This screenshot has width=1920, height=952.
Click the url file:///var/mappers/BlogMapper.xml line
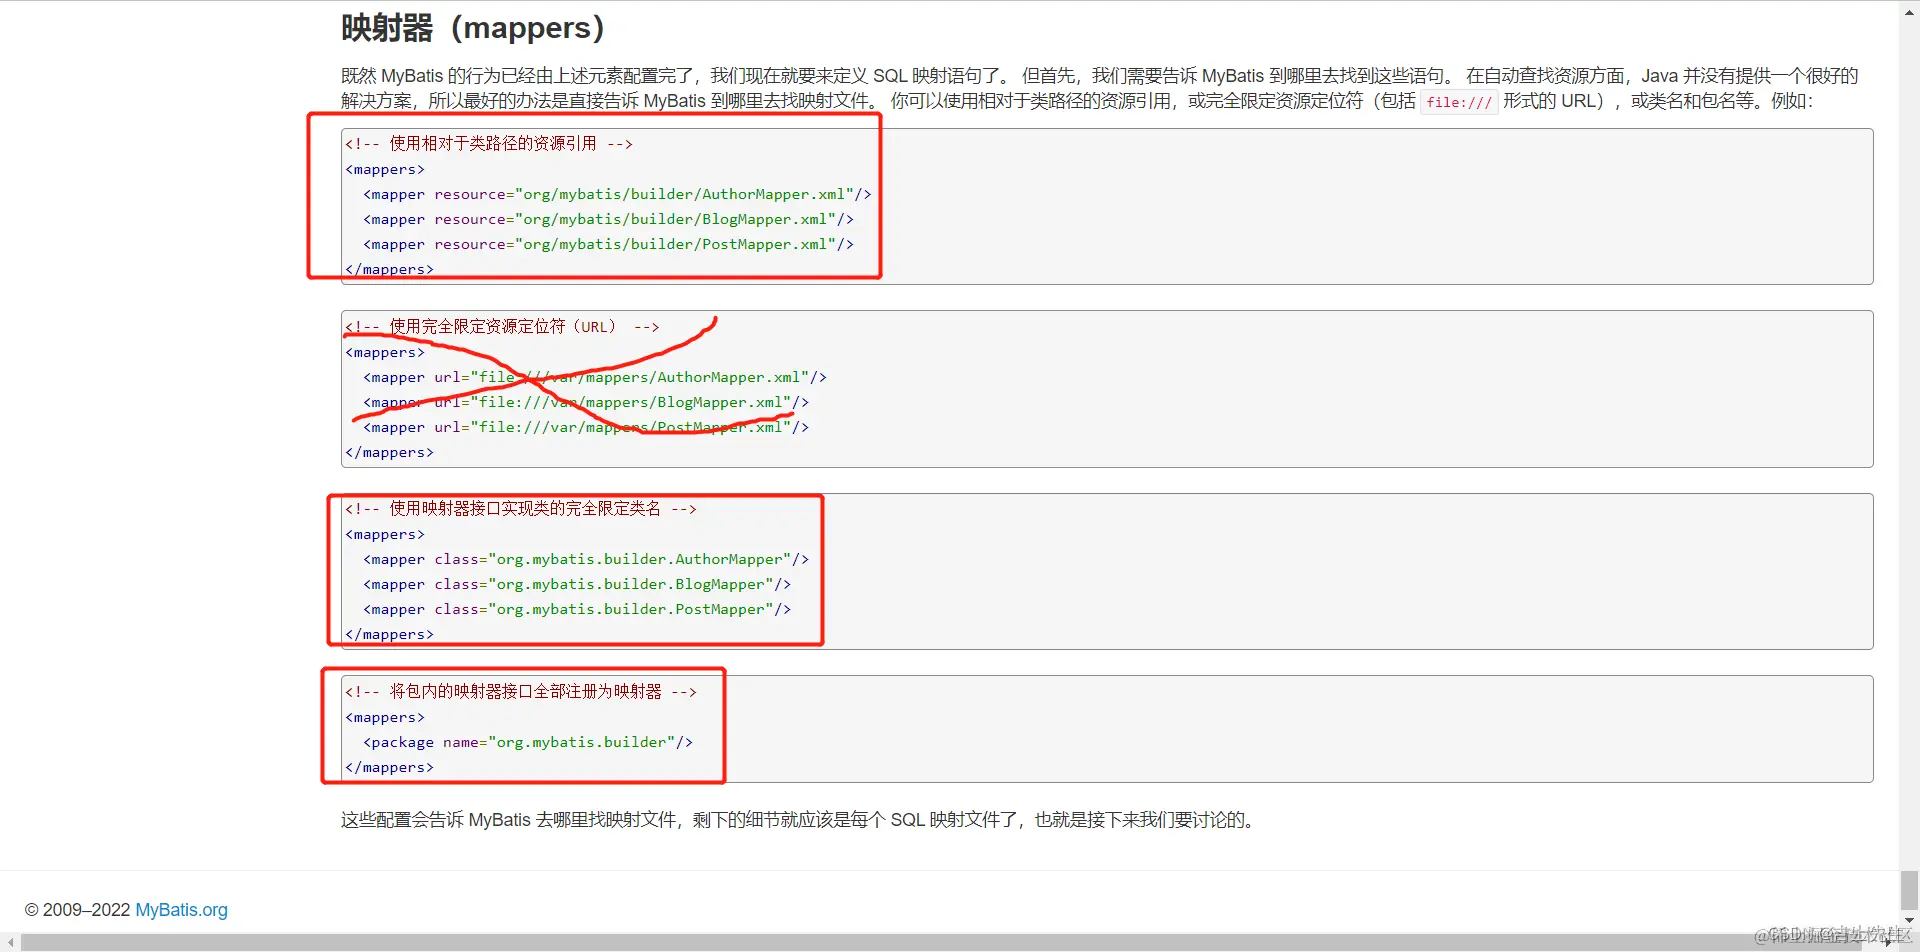coord(586,402)
